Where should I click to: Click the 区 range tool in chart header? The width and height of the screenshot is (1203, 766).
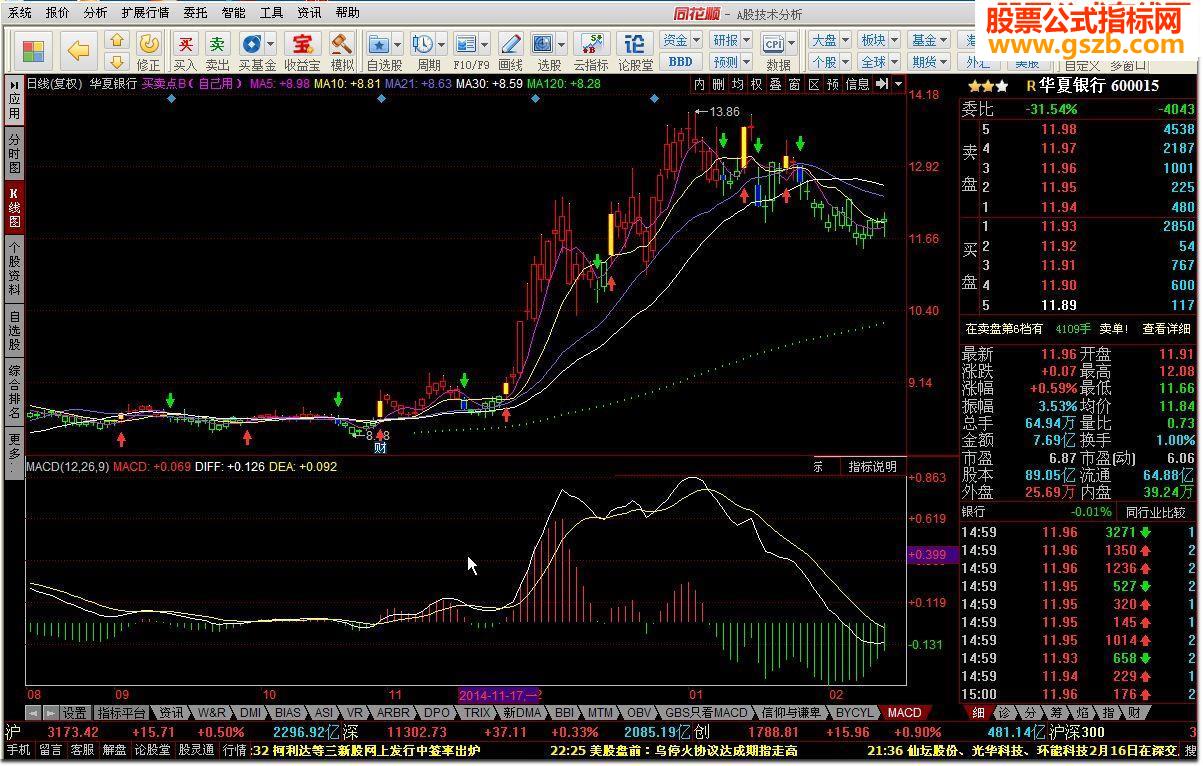coord(814,84)
